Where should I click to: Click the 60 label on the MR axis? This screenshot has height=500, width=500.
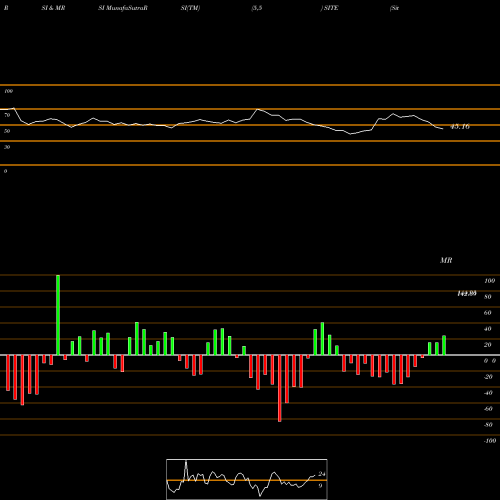tap(487, 313)
